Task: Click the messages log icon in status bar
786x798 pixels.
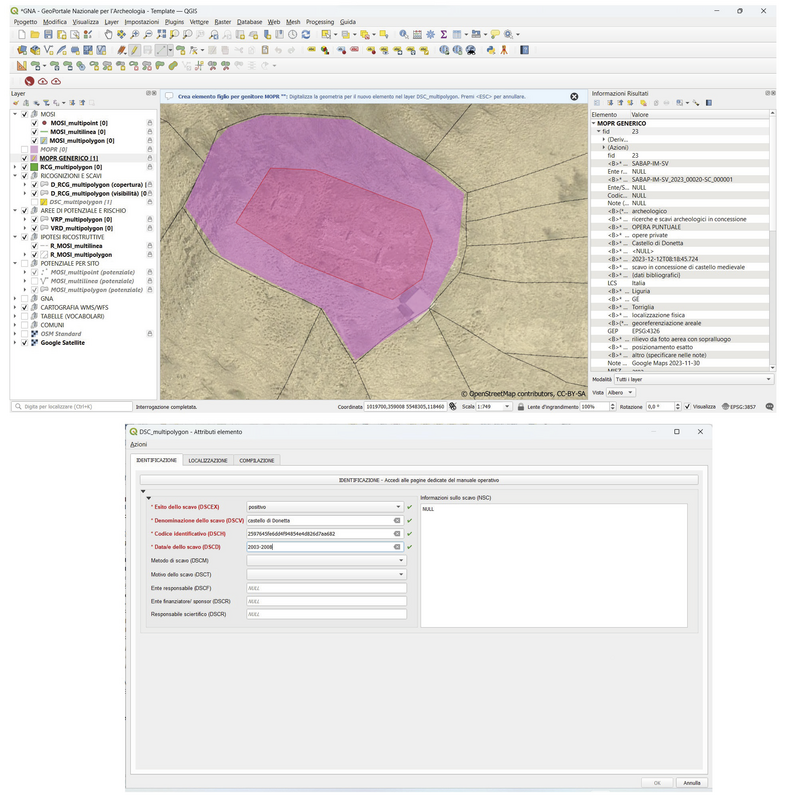Action: click(x=770, y=407)
